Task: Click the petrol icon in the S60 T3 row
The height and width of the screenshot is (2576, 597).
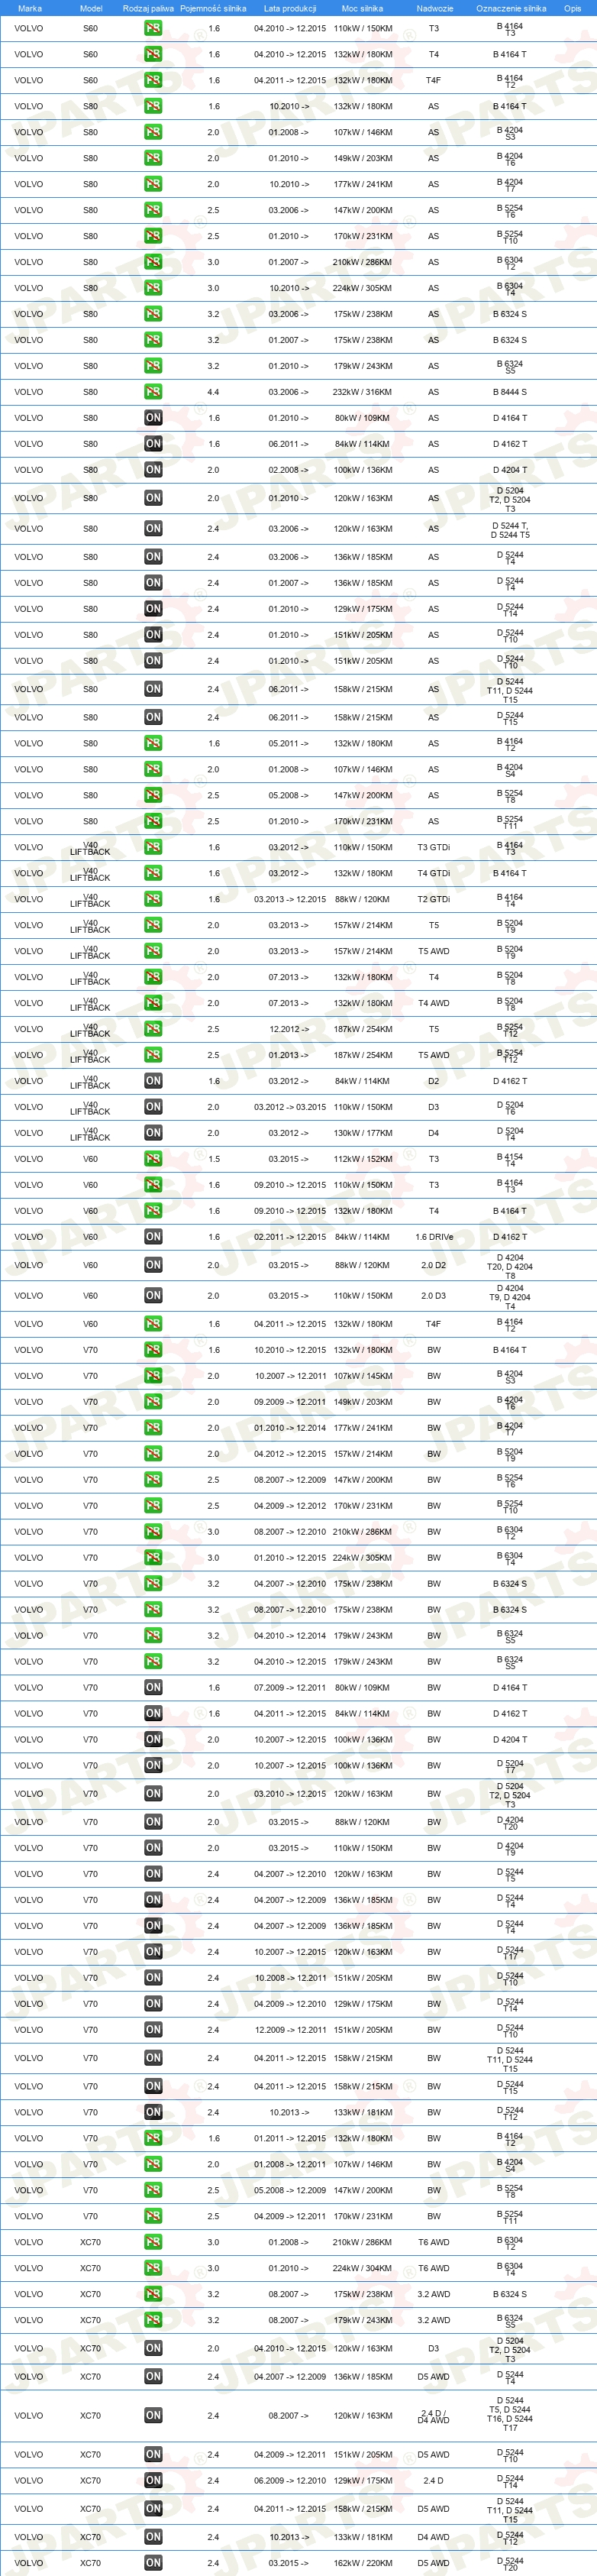Action: click(153, 28)
